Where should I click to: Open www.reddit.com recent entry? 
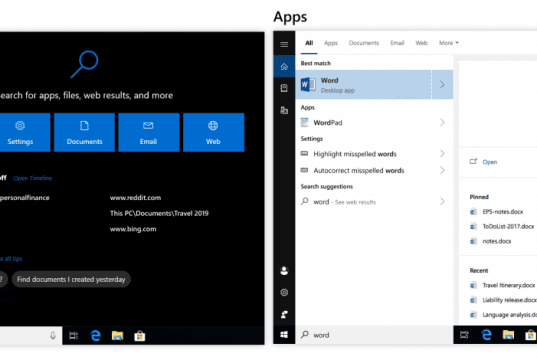[x=135, y=198]
